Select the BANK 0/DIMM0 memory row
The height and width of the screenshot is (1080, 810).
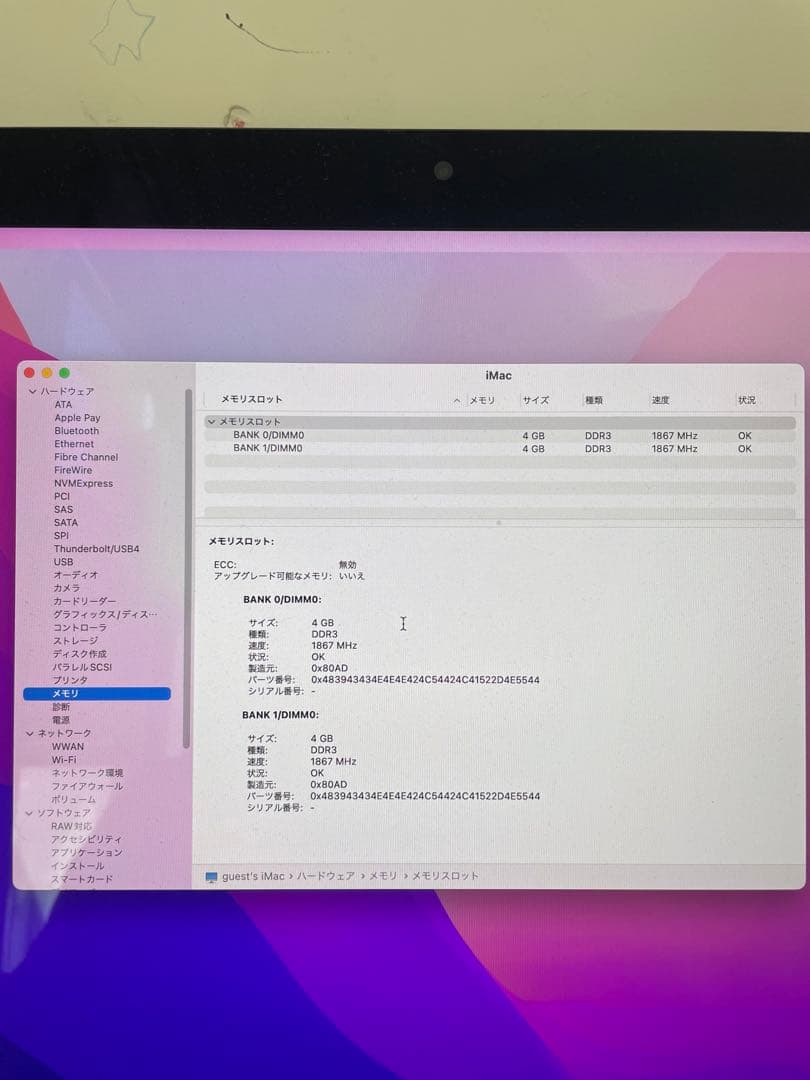coord(400,435)
